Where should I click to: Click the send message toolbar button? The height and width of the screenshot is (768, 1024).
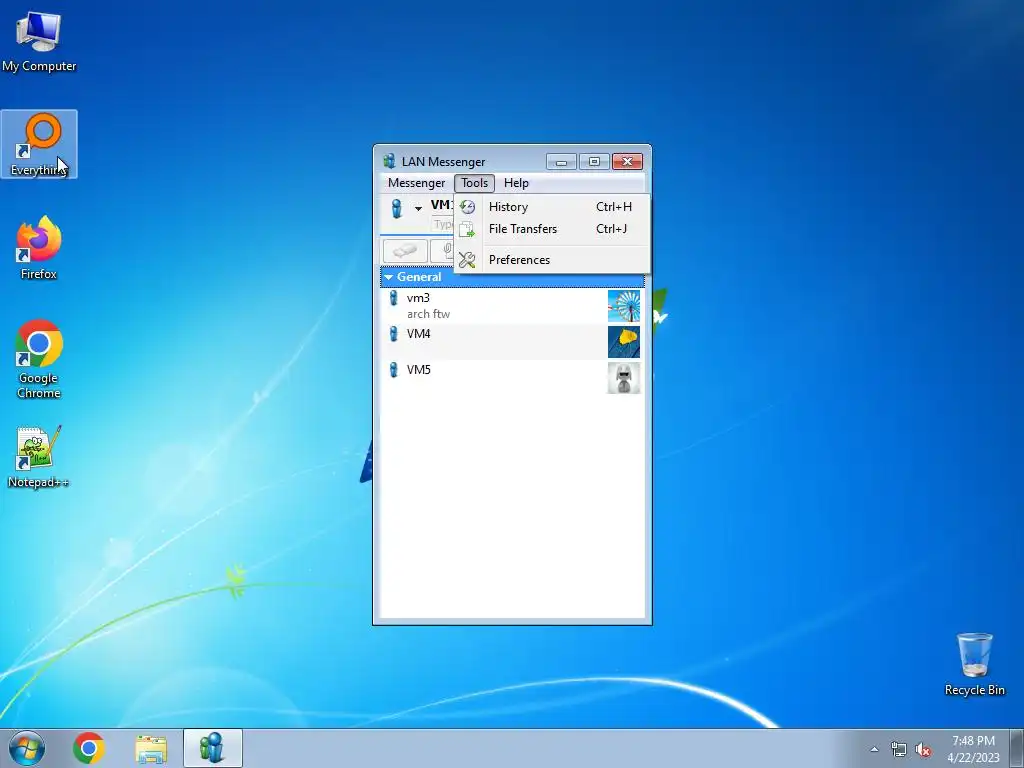(x=406, y=251)
